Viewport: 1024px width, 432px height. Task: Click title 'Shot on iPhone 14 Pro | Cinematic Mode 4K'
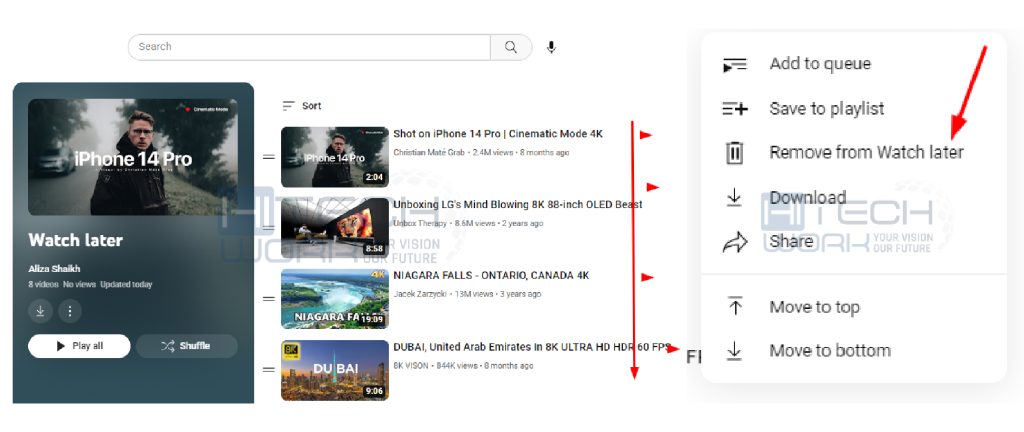(x=498, y=134)
